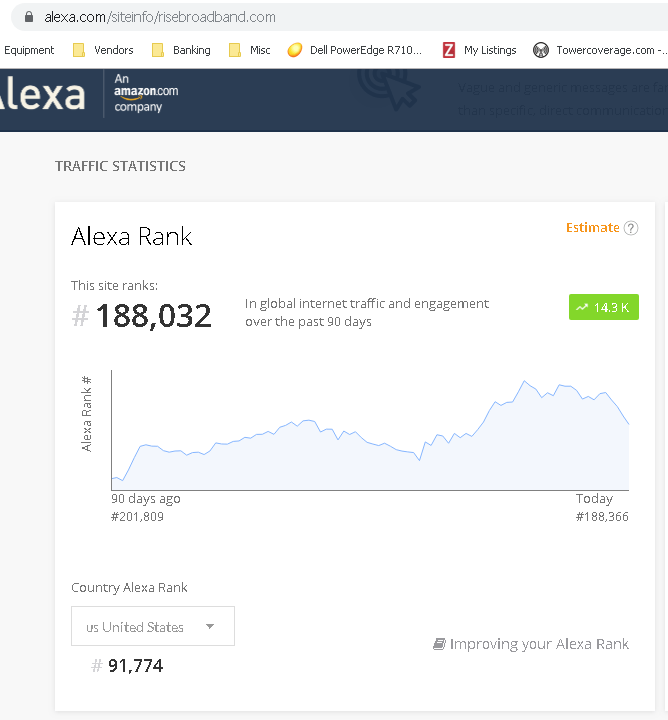Click the TRAFFIC STATISTICS heading
Image resolution: width=668 pixels, height=720 pixels.
tap(120, 166)
